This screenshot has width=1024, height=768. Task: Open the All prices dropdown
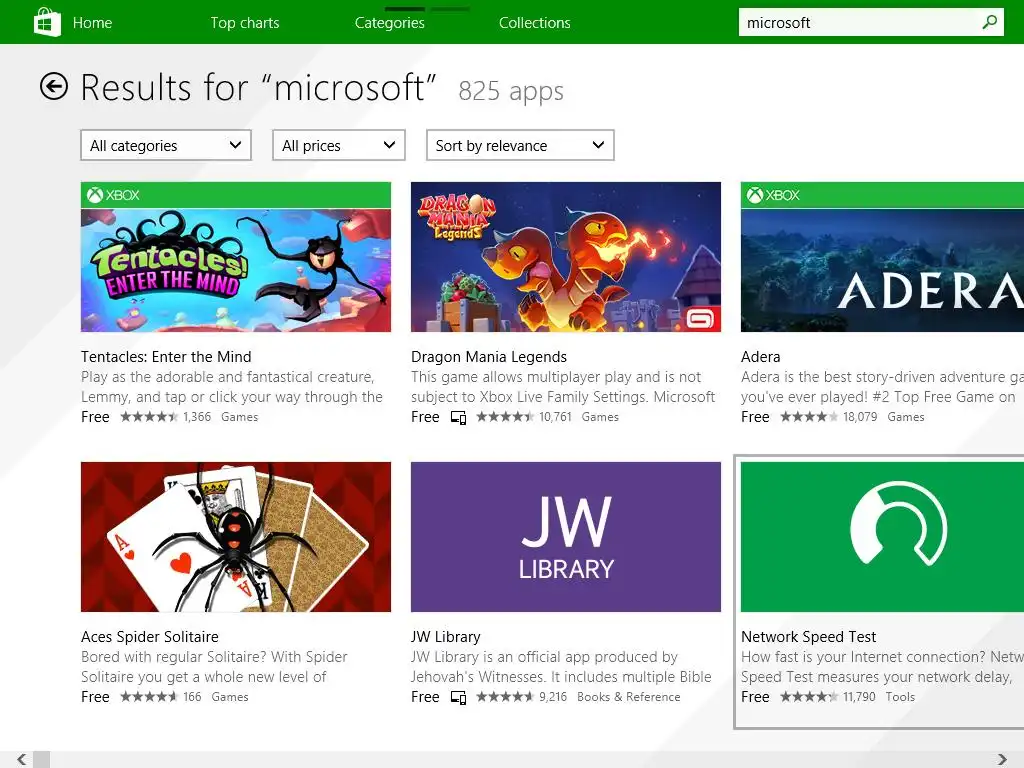pyautogui.click(x=338, y=145)
